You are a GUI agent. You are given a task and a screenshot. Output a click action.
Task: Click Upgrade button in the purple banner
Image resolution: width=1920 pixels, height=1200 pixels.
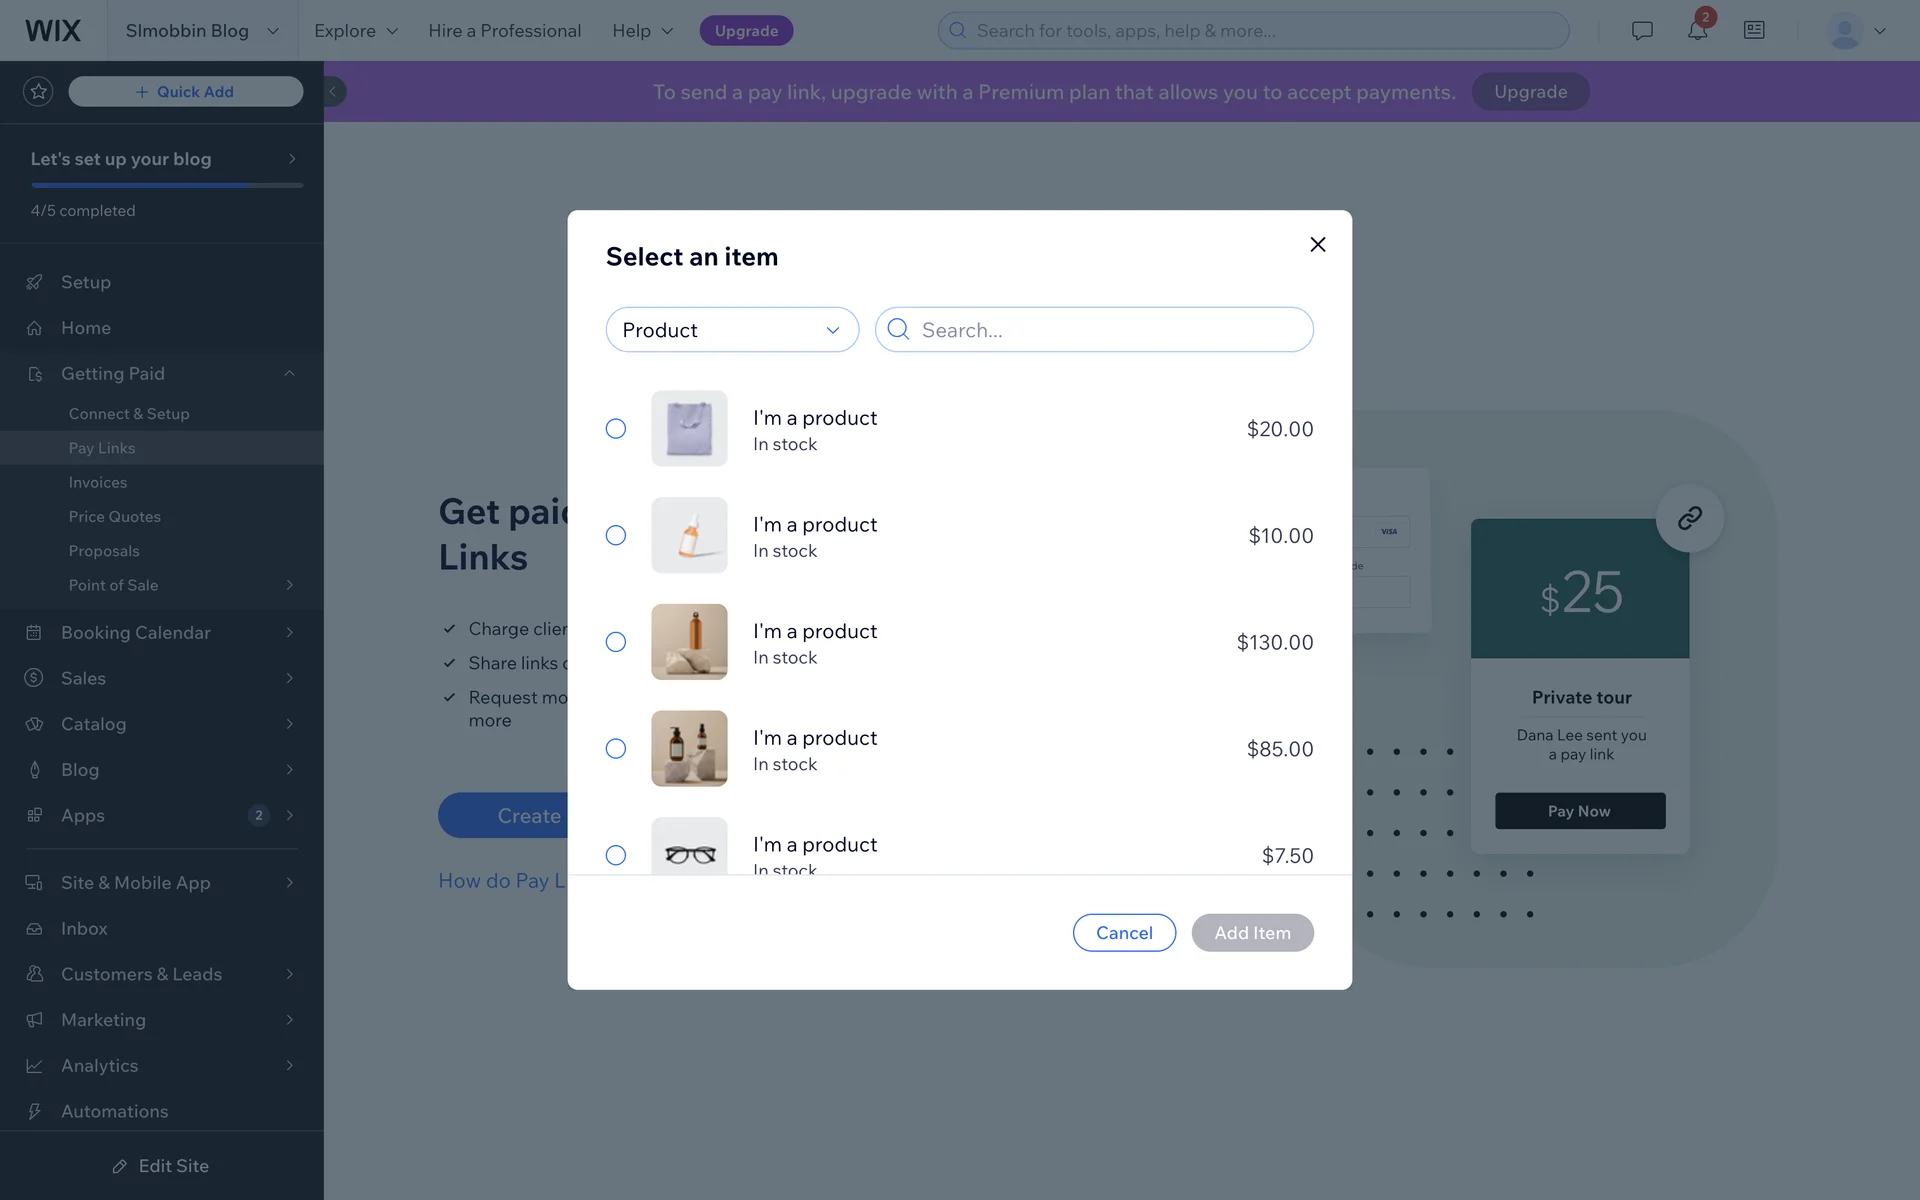tap(1530, 92)
